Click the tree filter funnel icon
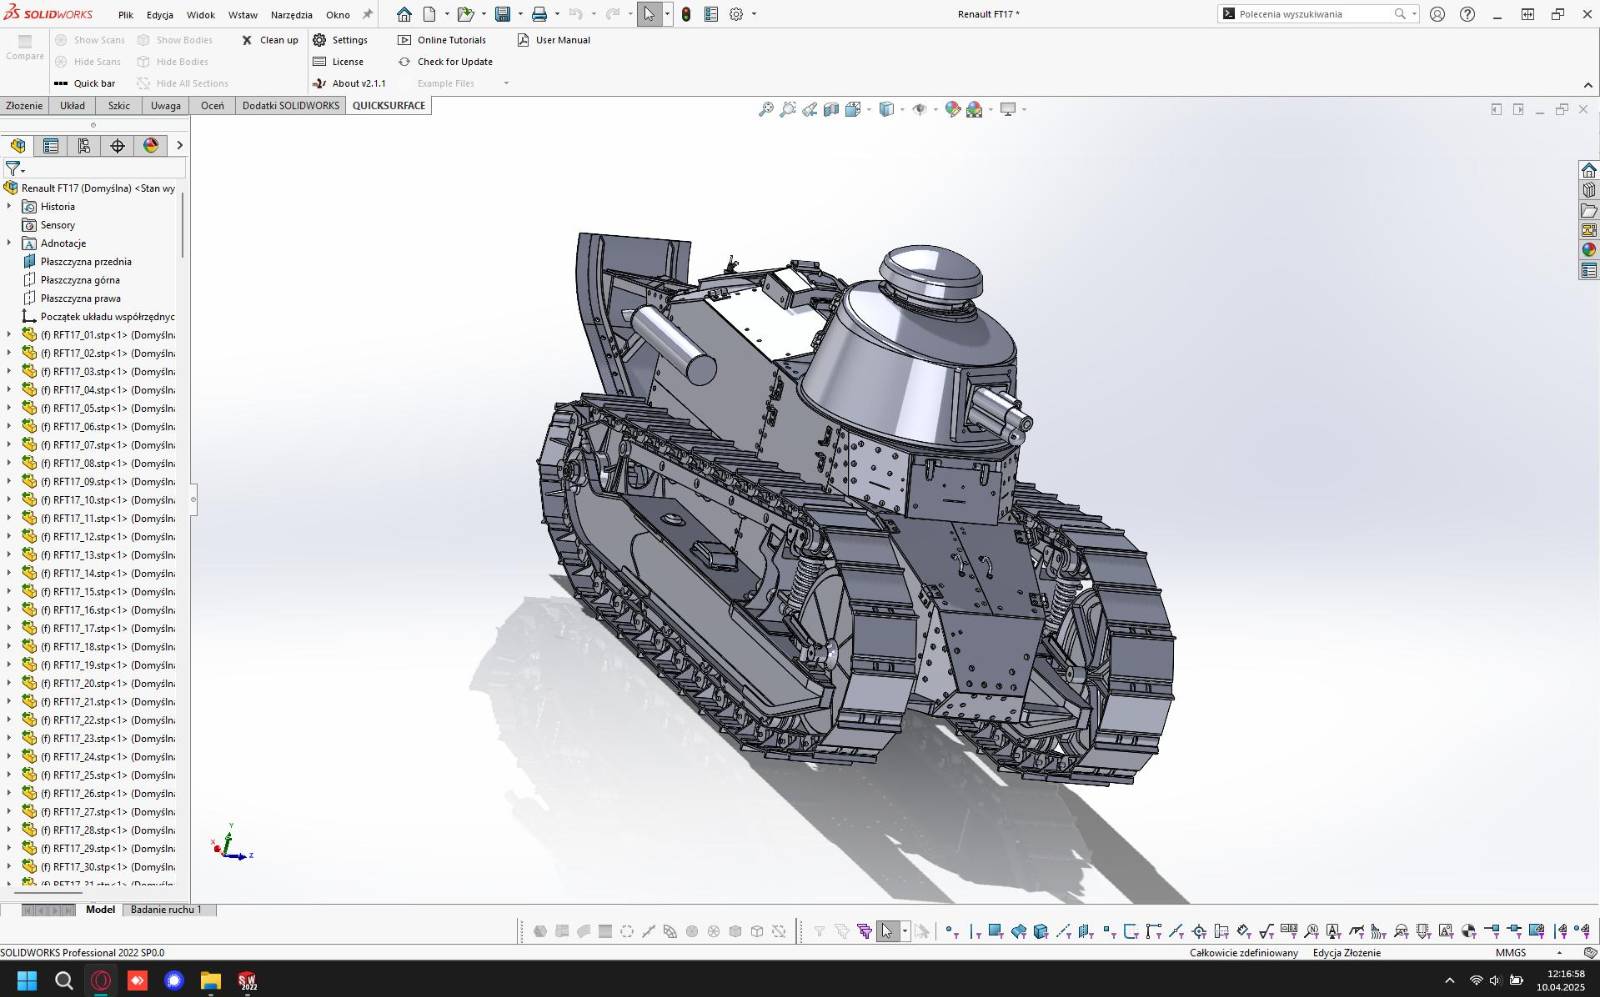Viewport: 1600px width, 997px height. tap(13, 169)
